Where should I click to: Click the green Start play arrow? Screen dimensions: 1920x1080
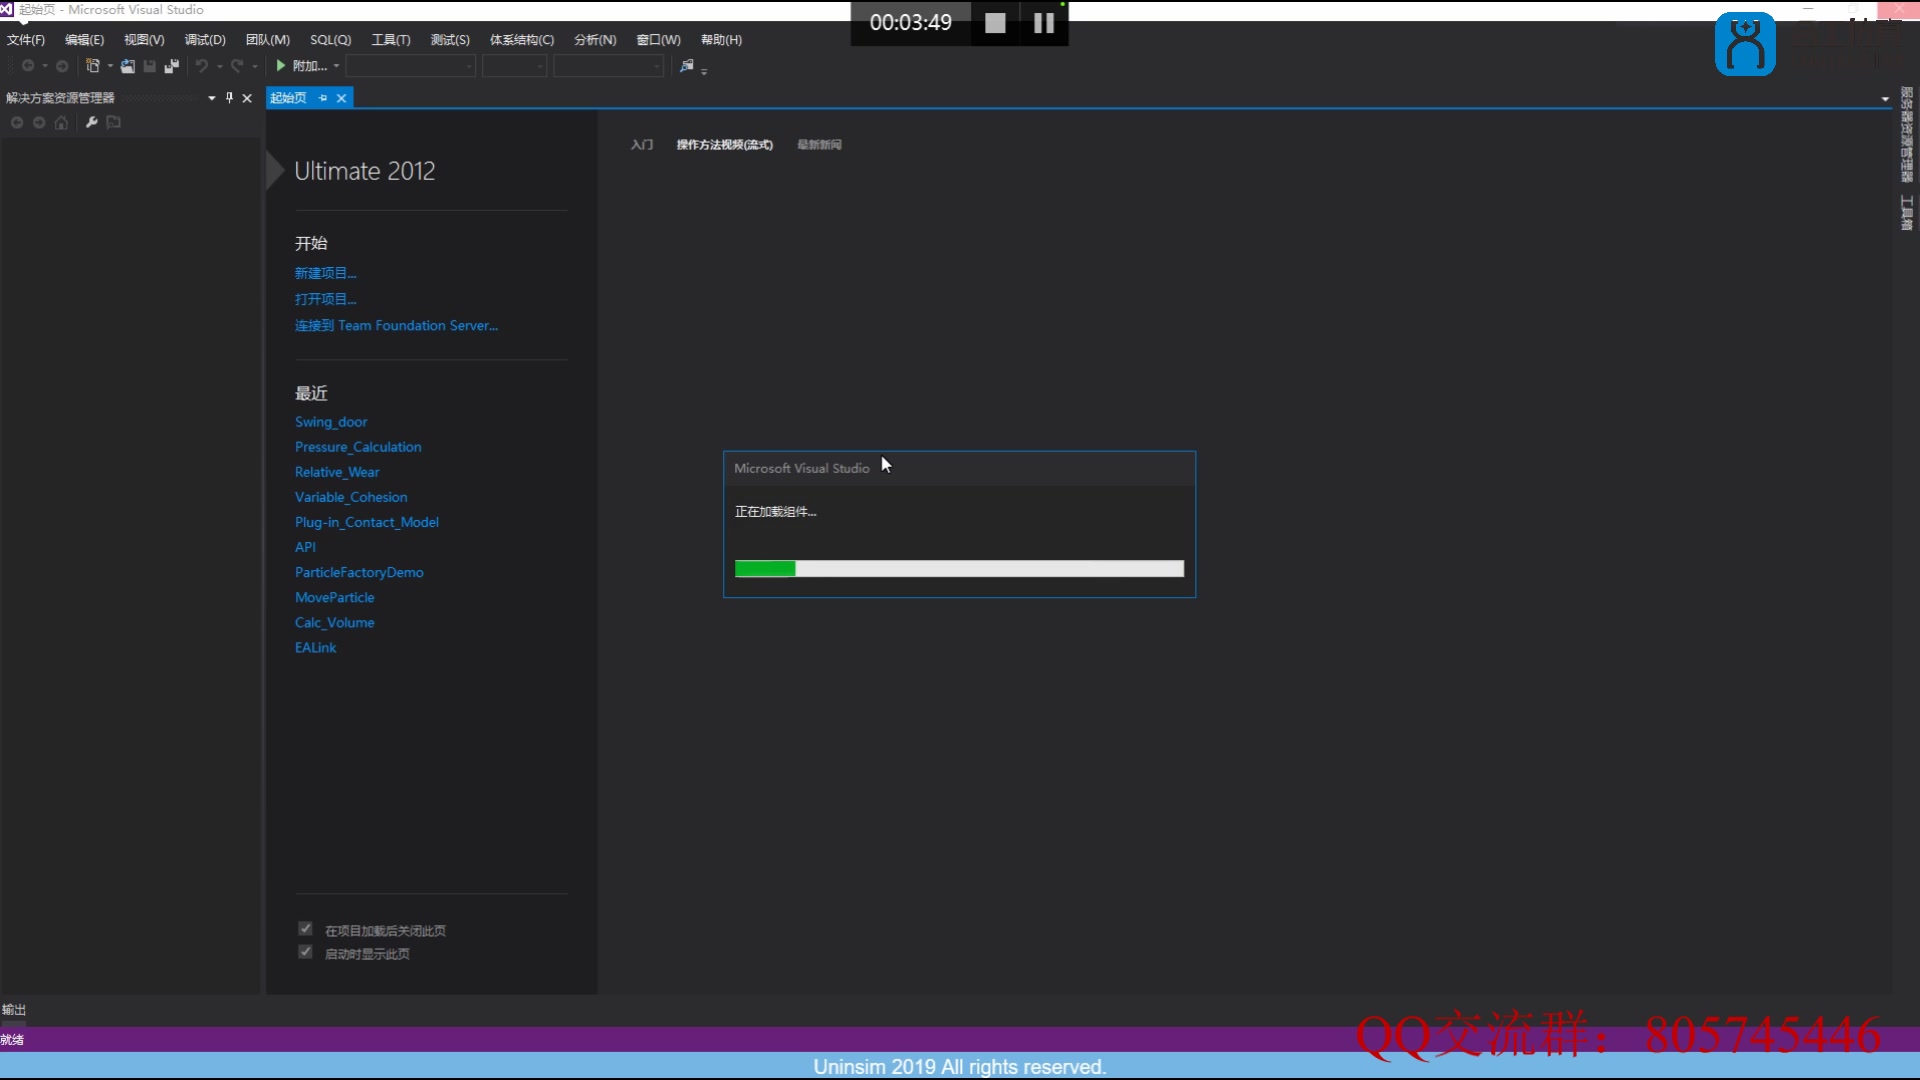pos(281,66)
